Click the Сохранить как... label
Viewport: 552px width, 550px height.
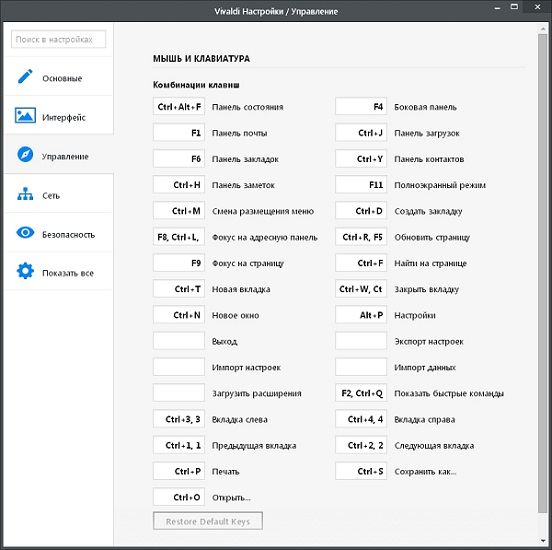click(x=425, y=471)
